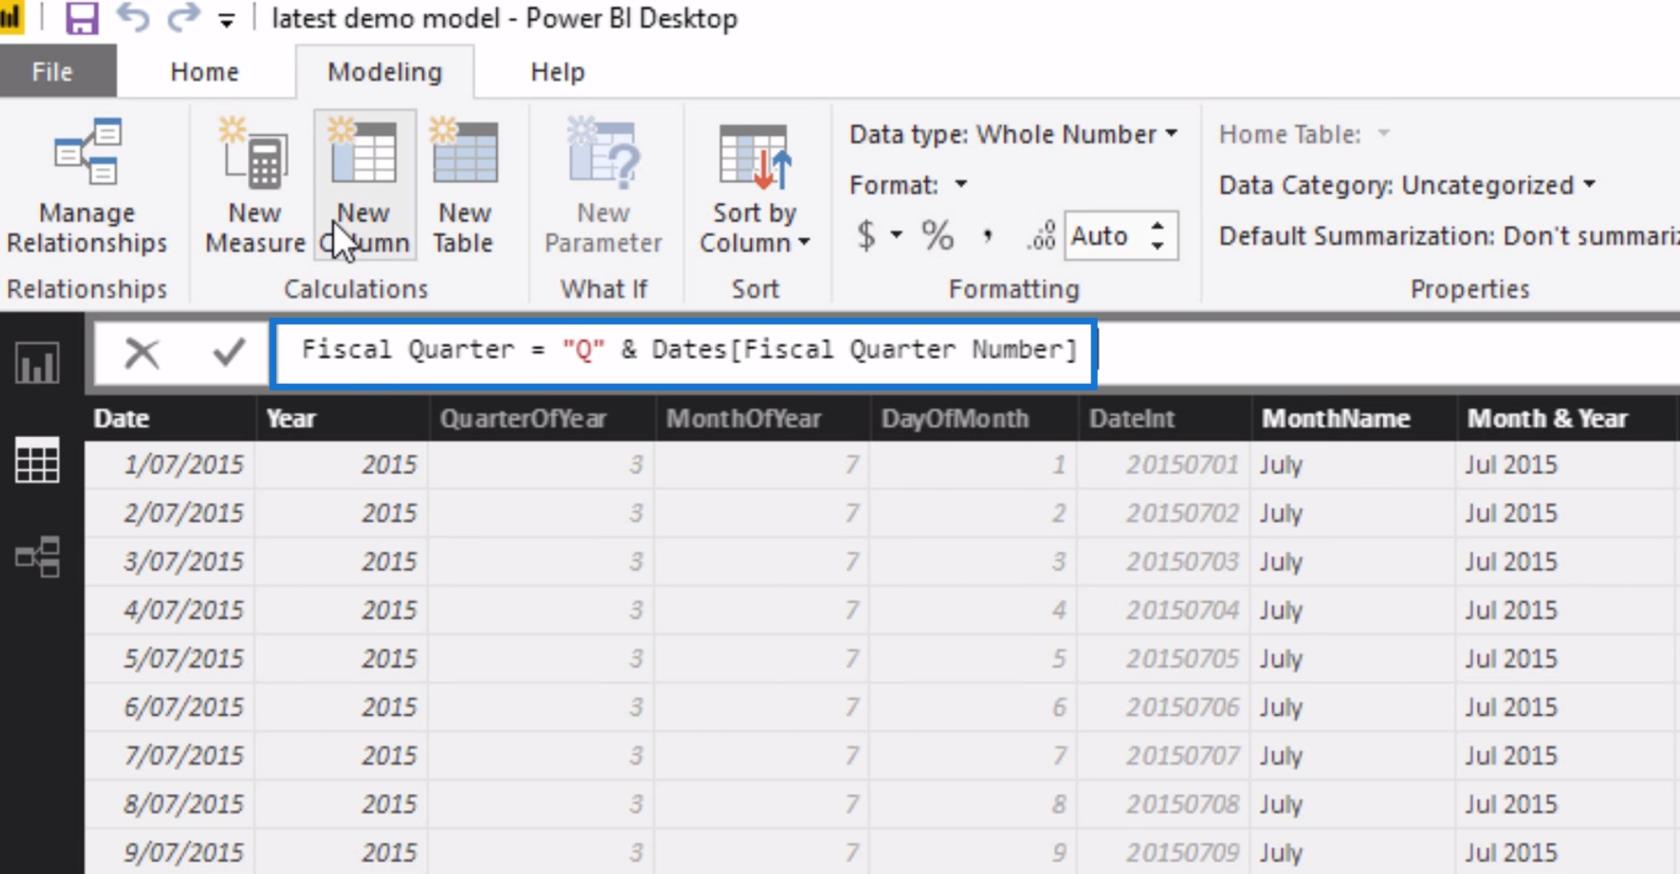Switch to Data view icon
1680x874 pixels.
tap(37, 461)
